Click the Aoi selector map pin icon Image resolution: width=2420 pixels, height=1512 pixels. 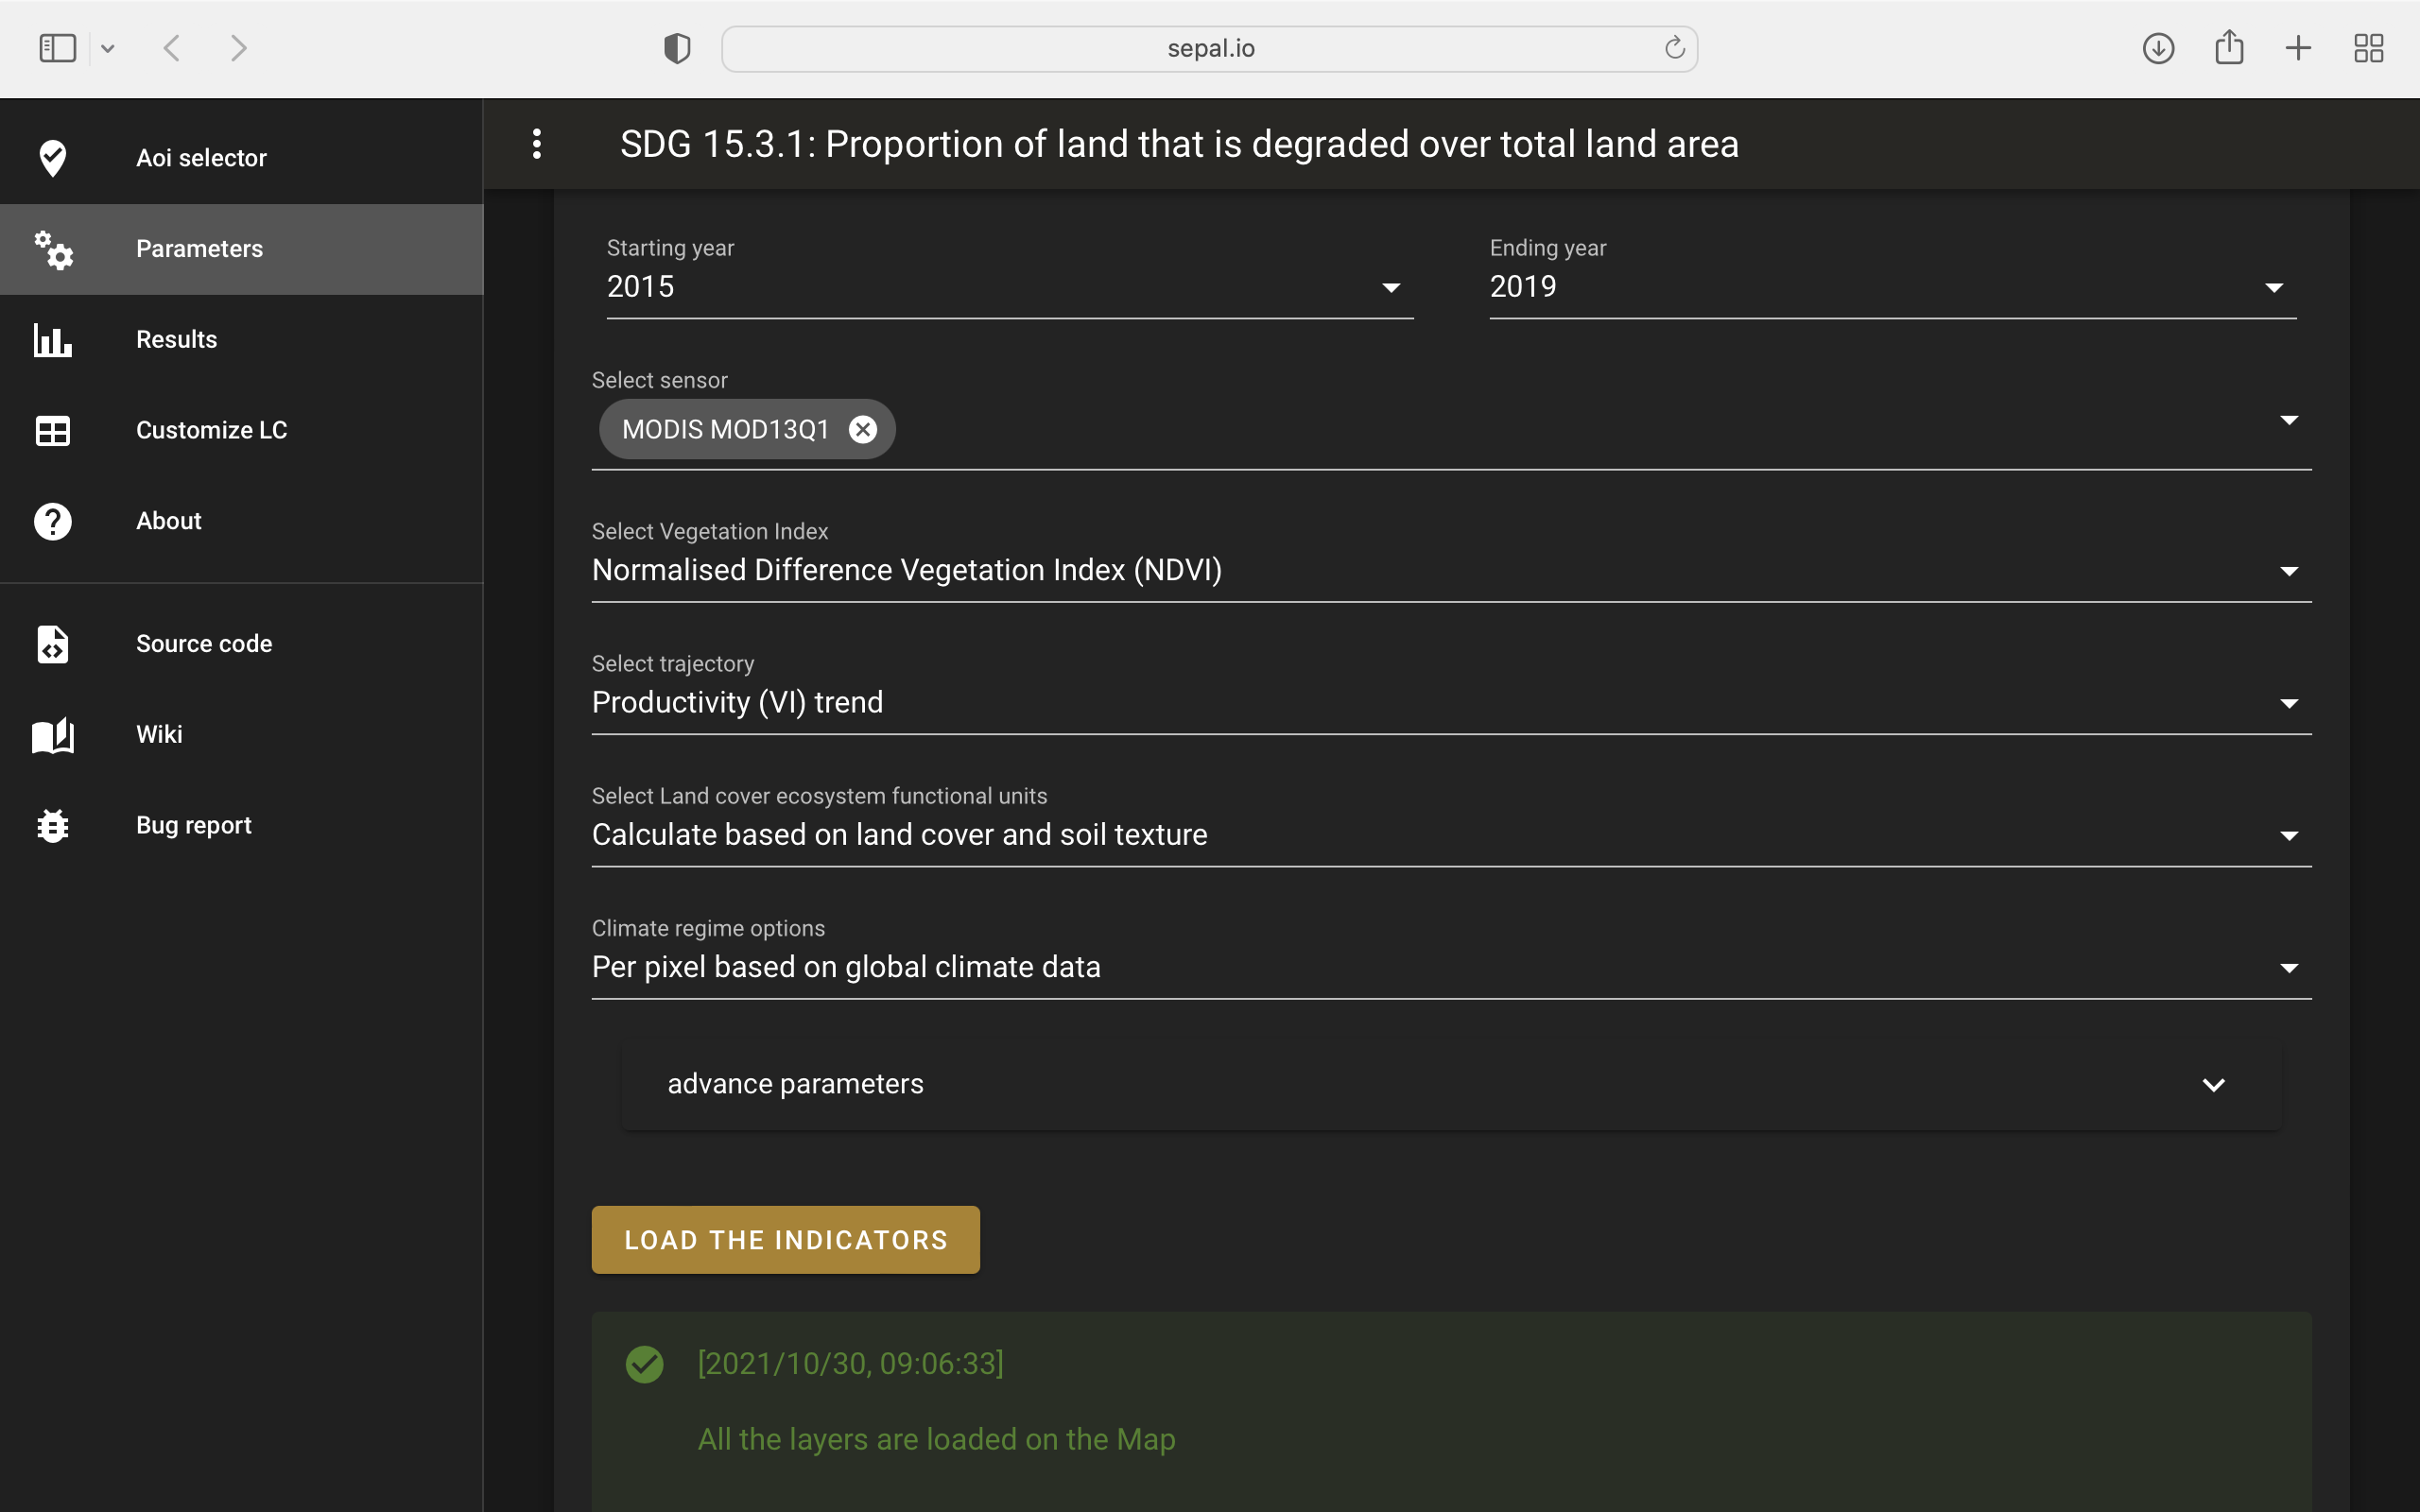[x=53, y=158]
